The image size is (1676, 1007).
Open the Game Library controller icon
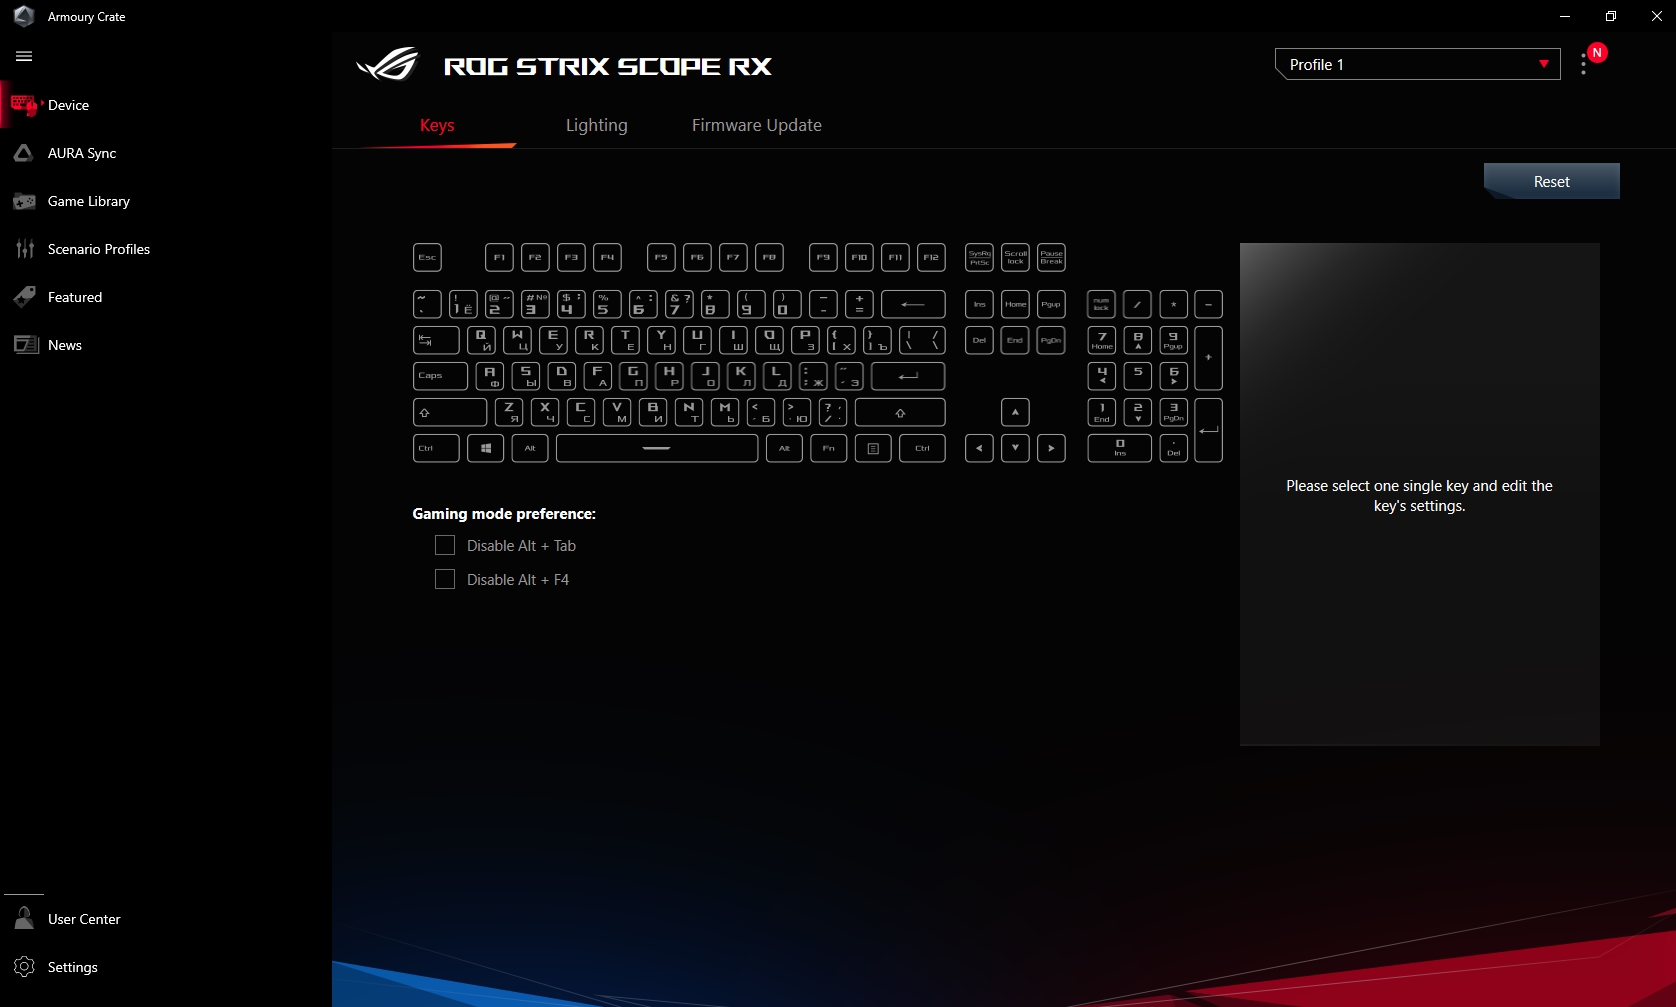[x=24, y=201]
